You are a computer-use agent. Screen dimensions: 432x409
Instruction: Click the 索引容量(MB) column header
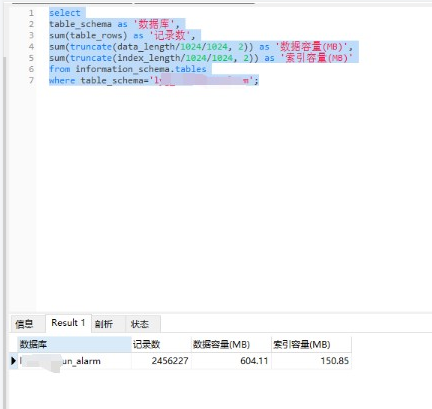point(311,344)
